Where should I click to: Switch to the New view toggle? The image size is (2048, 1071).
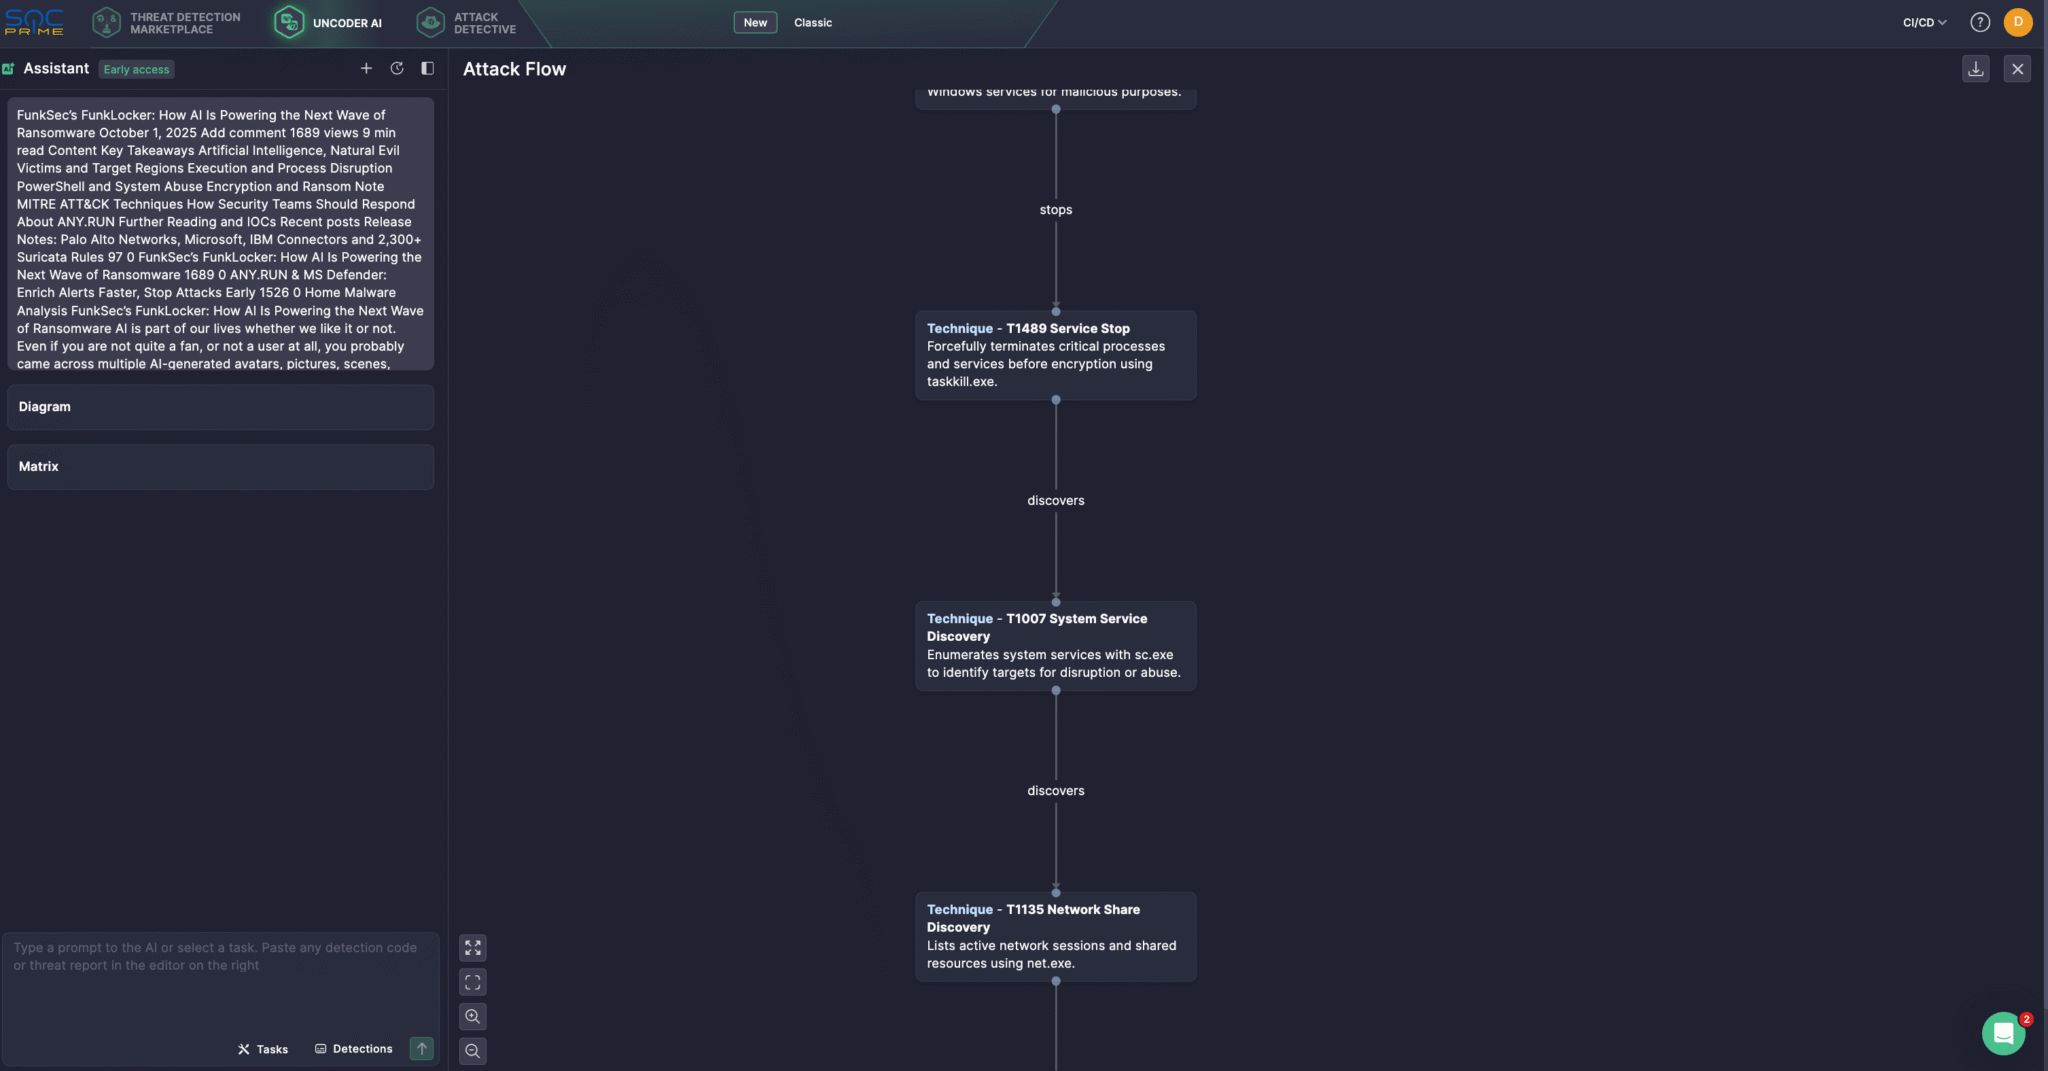tap(755, 22)
